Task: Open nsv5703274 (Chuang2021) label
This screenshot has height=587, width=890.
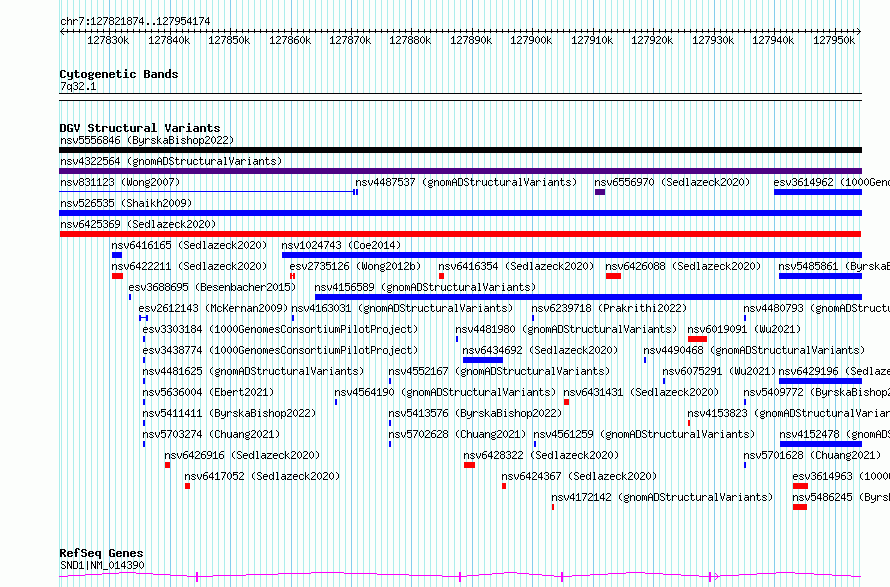Action: pyautogui.click(x=211, y=434)
